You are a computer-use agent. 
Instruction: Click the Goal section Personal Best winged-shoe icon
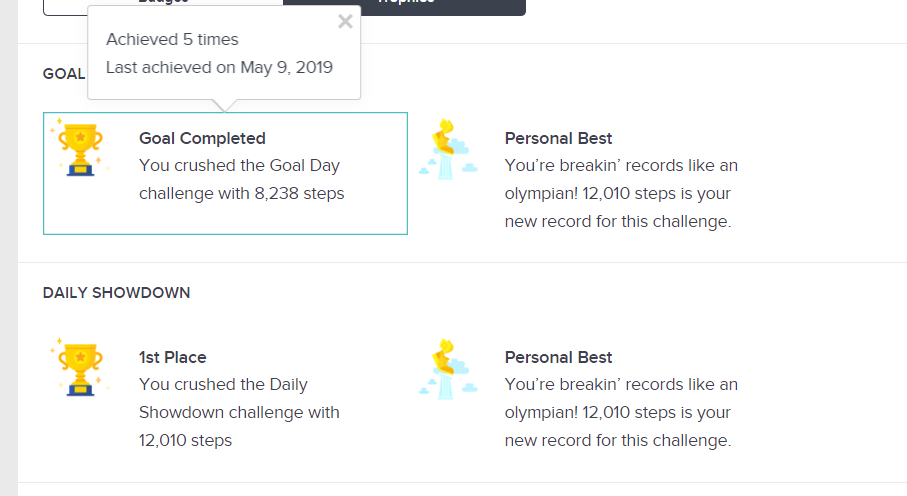tap(448, 150)
